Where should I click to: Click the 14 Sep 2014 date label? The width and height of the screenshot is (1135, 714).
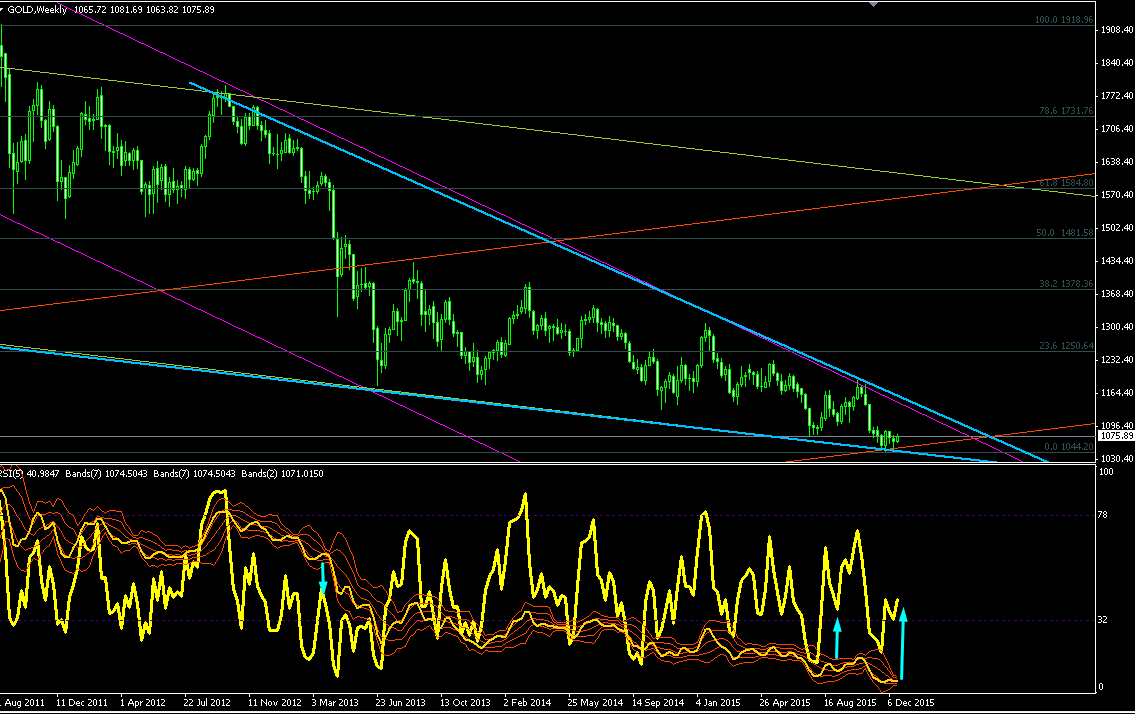[x=658, y=702]
